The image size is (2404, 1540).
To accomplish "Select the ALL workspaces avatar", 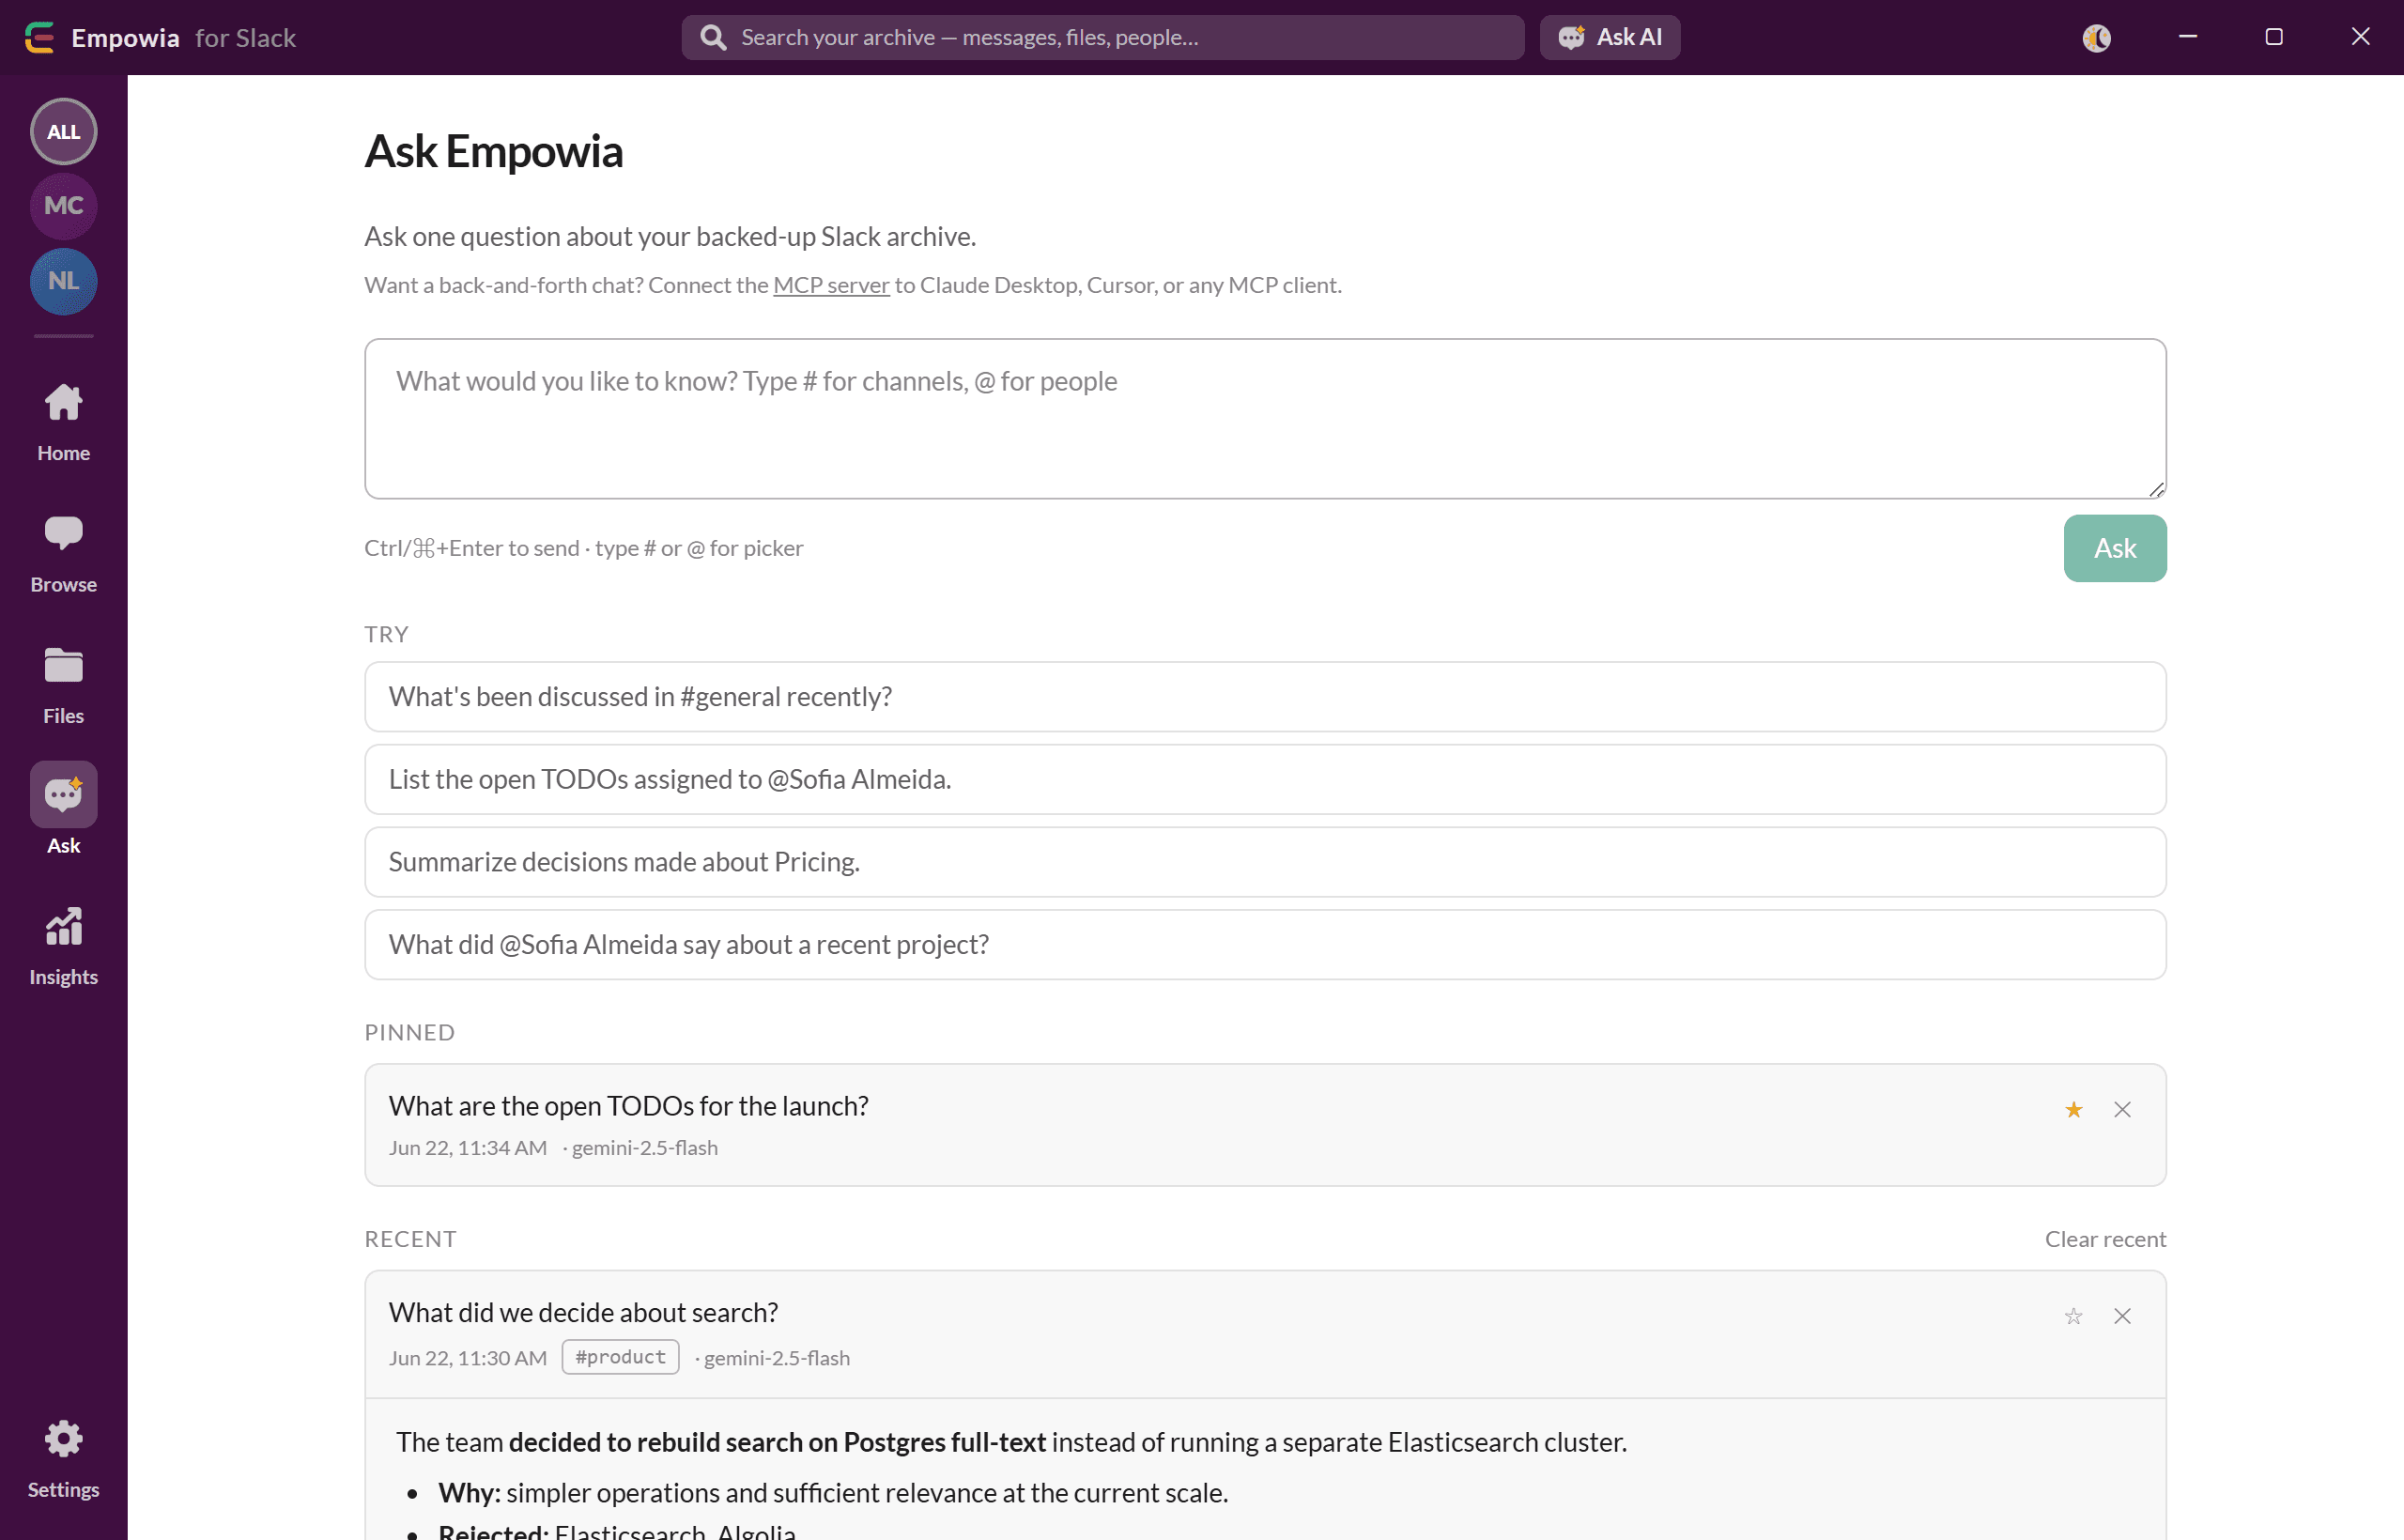I will [64, 132].
